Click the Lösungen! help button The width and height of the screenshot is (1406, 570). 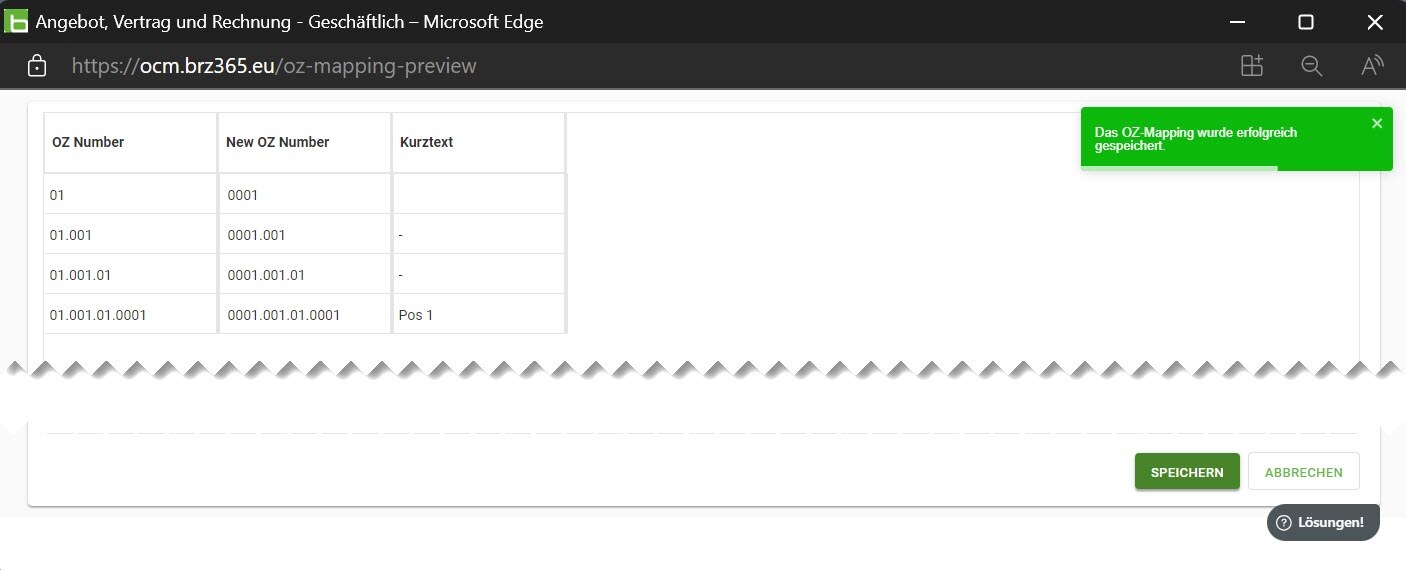click(1322, 522)
